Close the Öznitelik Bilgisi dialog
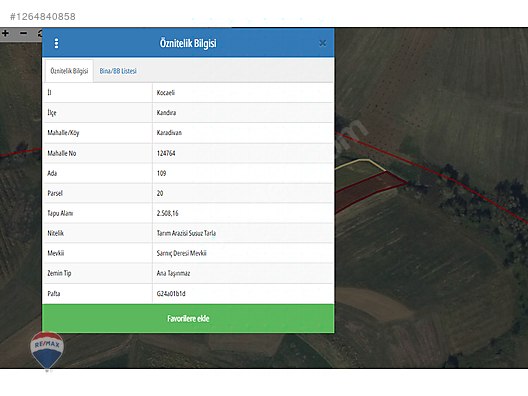The image size is (528, 396). tap(322, 43)
